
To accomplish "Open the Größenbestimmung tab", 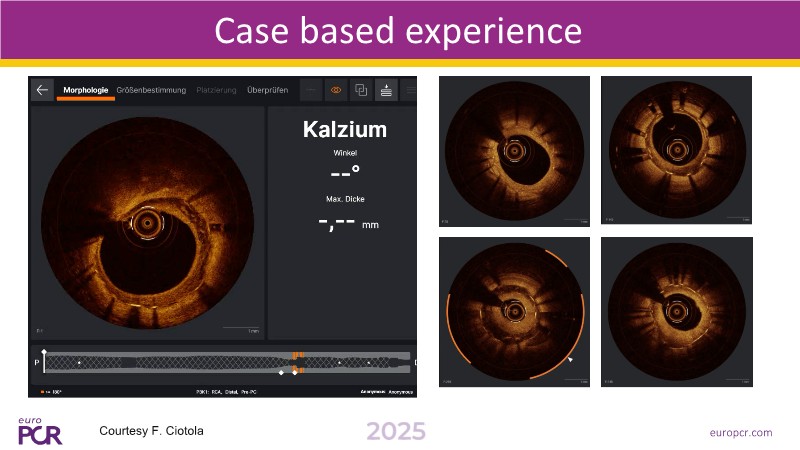I will (151, 90).
